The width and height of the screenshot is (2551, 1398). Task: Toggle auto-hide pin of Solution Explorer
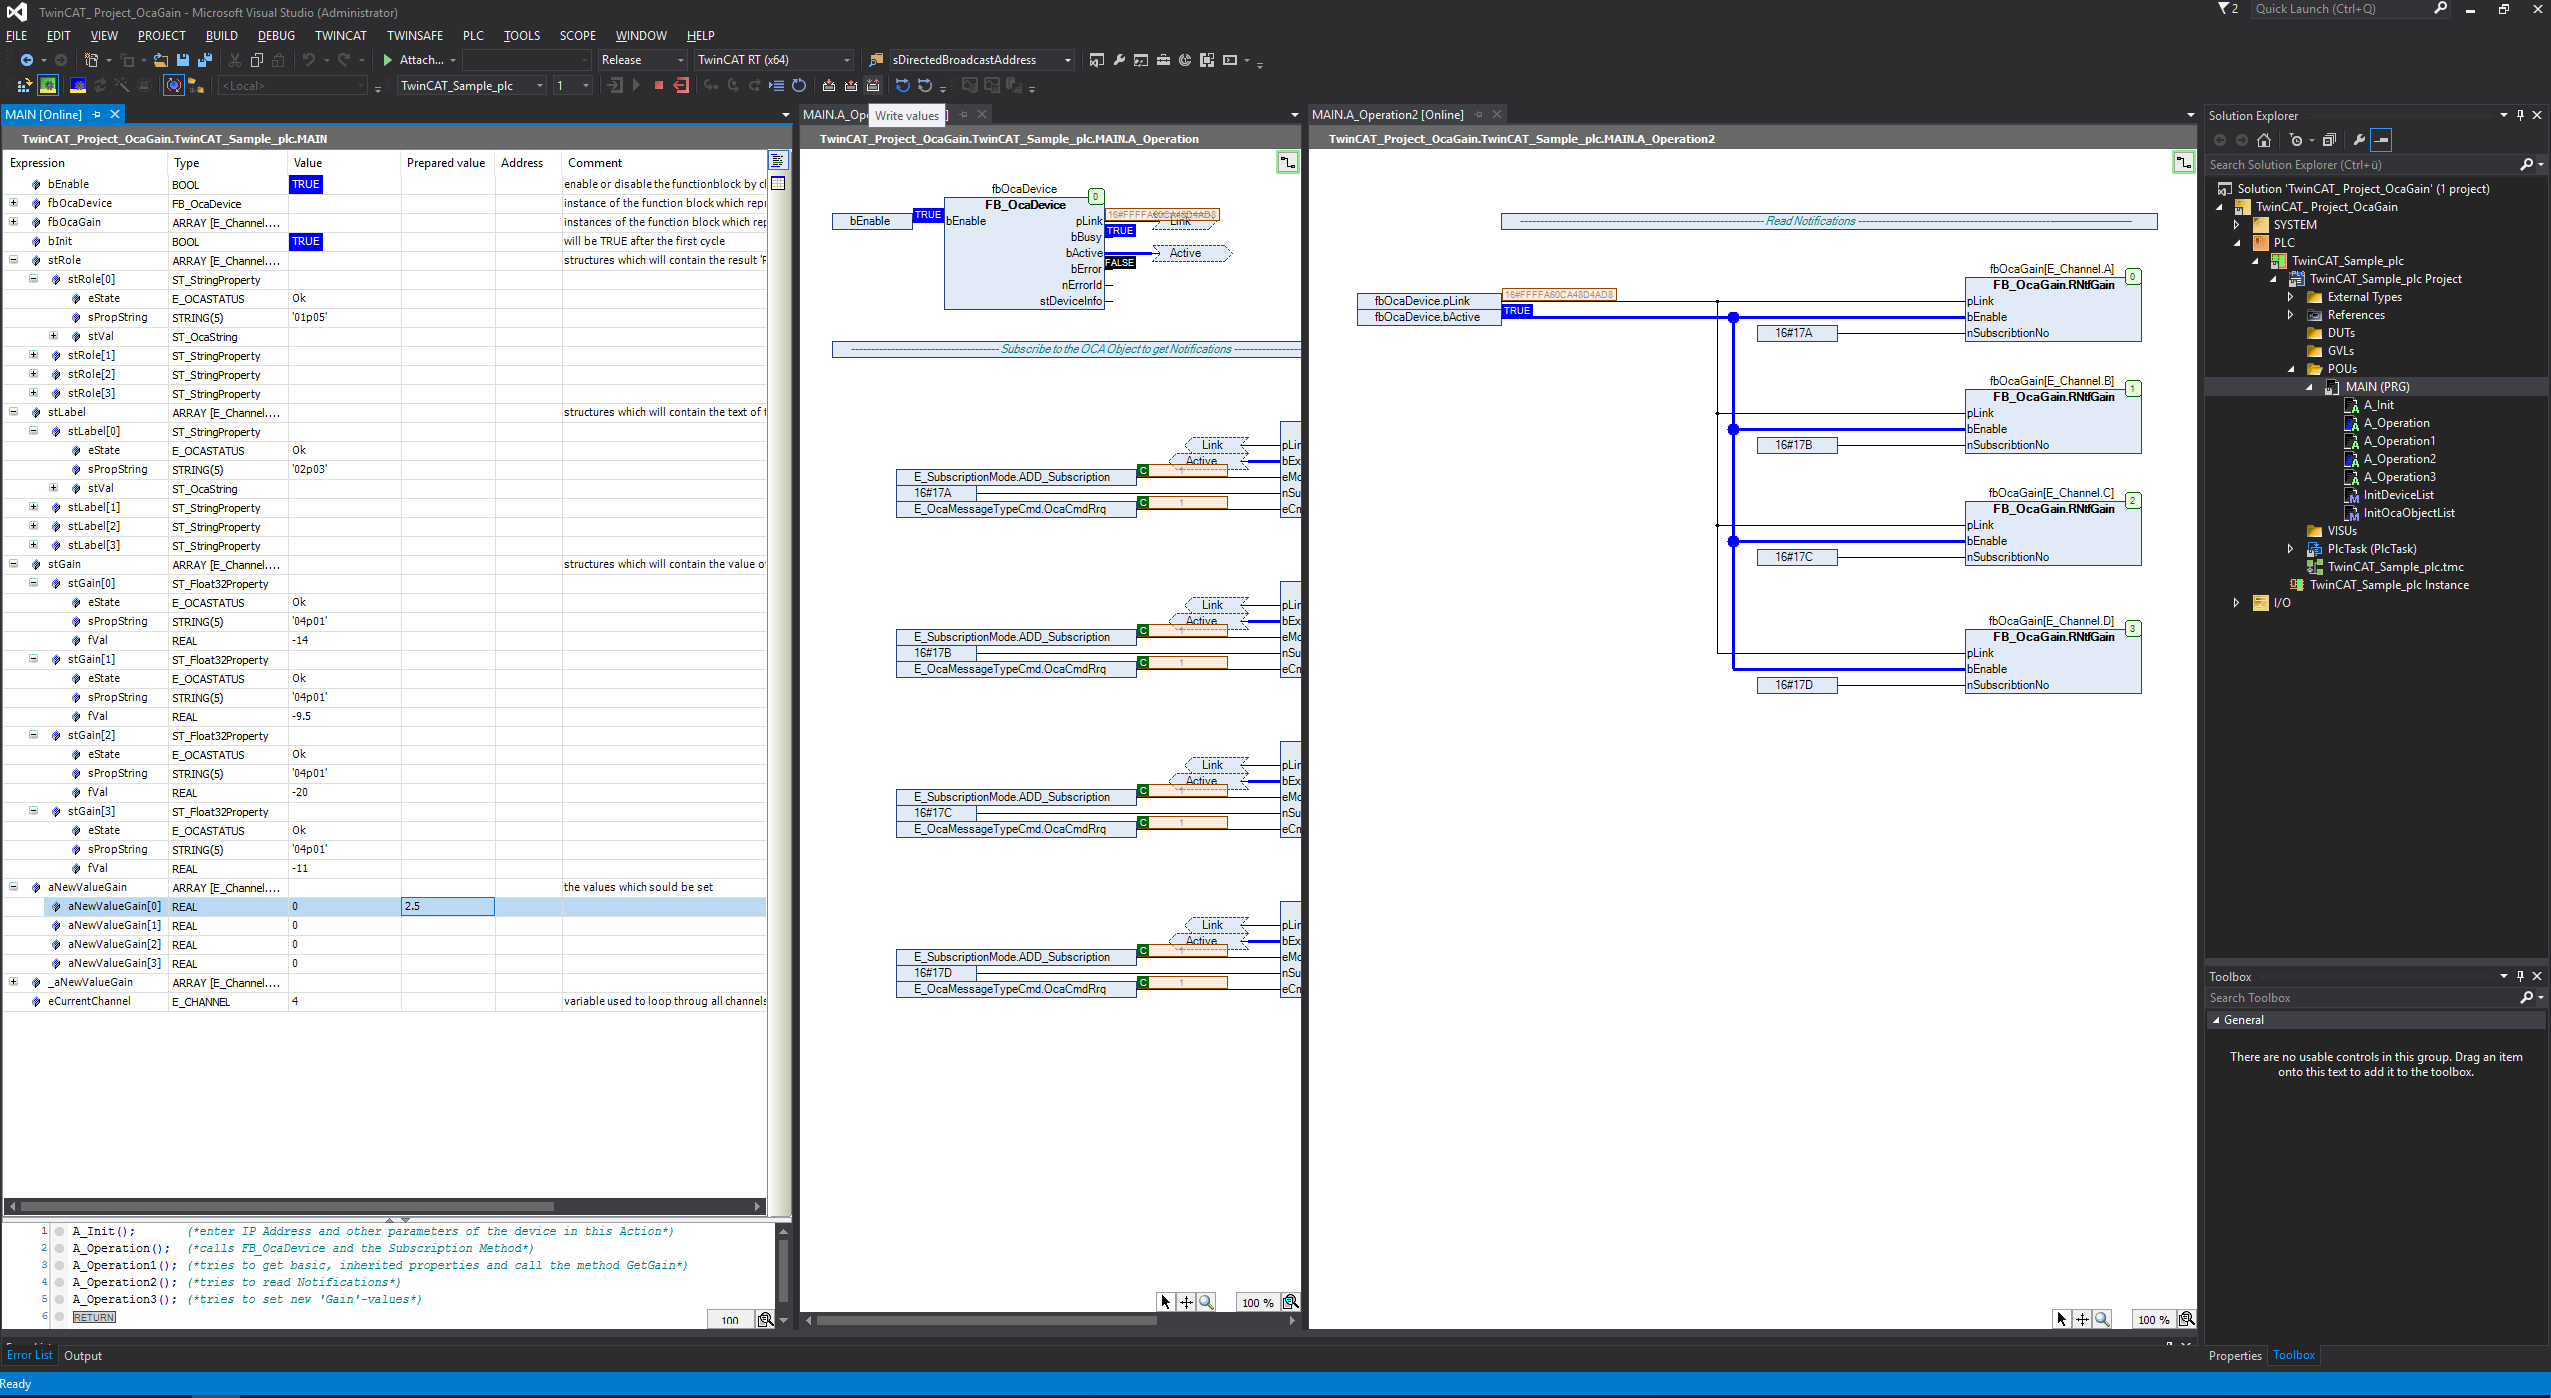[x=2520, y=115]
